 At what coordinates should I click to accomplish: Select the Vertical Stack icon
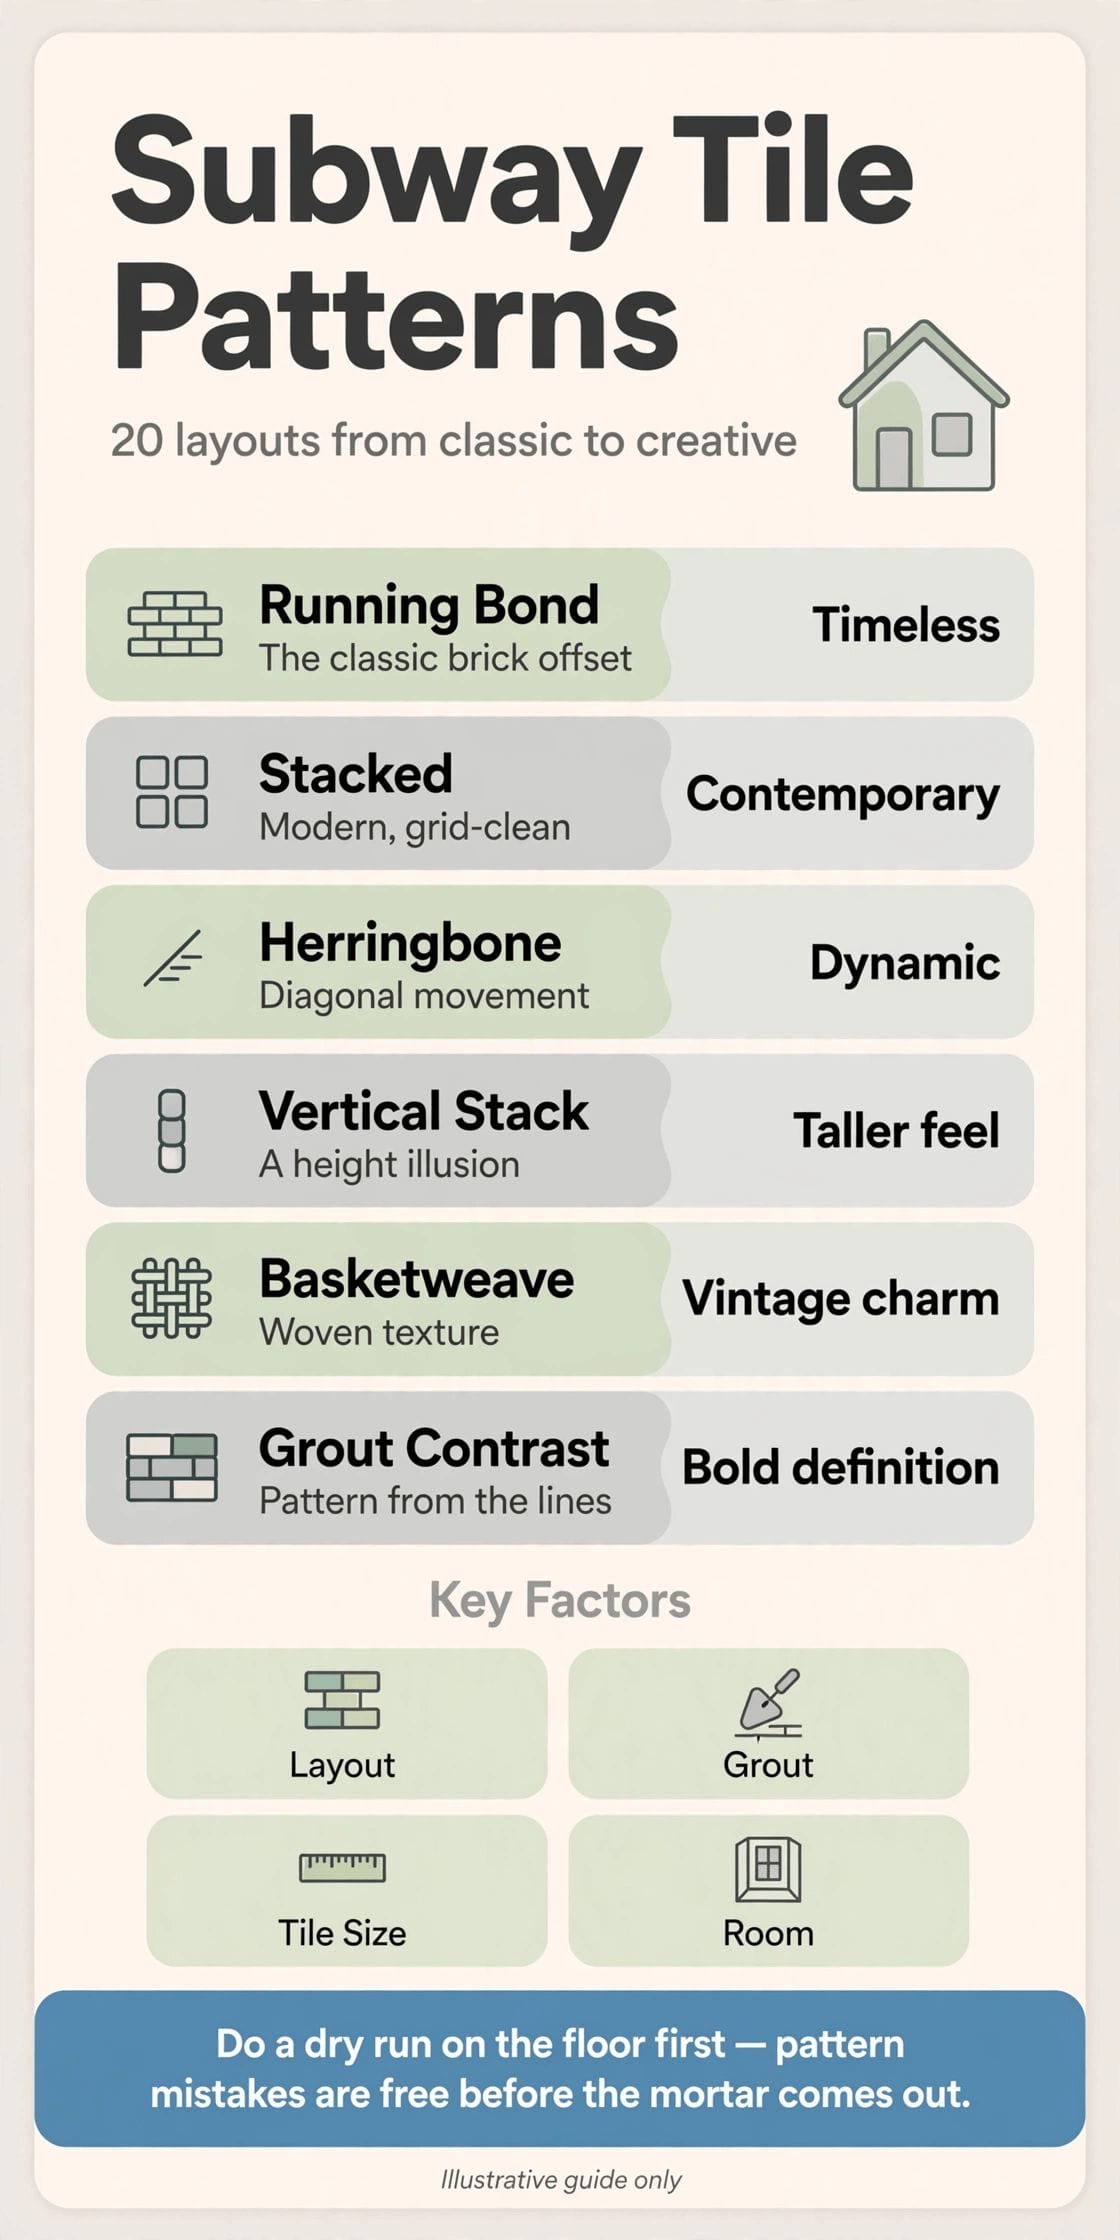click(172, 1130)
